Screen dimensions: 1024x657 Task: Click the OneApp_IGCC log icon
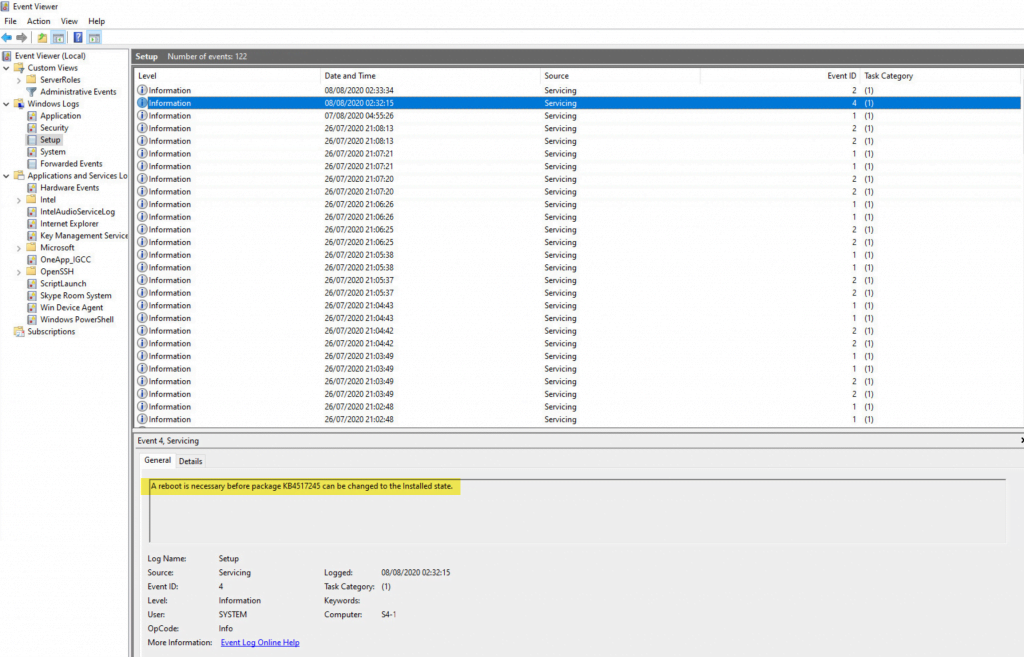pos(31,260)
